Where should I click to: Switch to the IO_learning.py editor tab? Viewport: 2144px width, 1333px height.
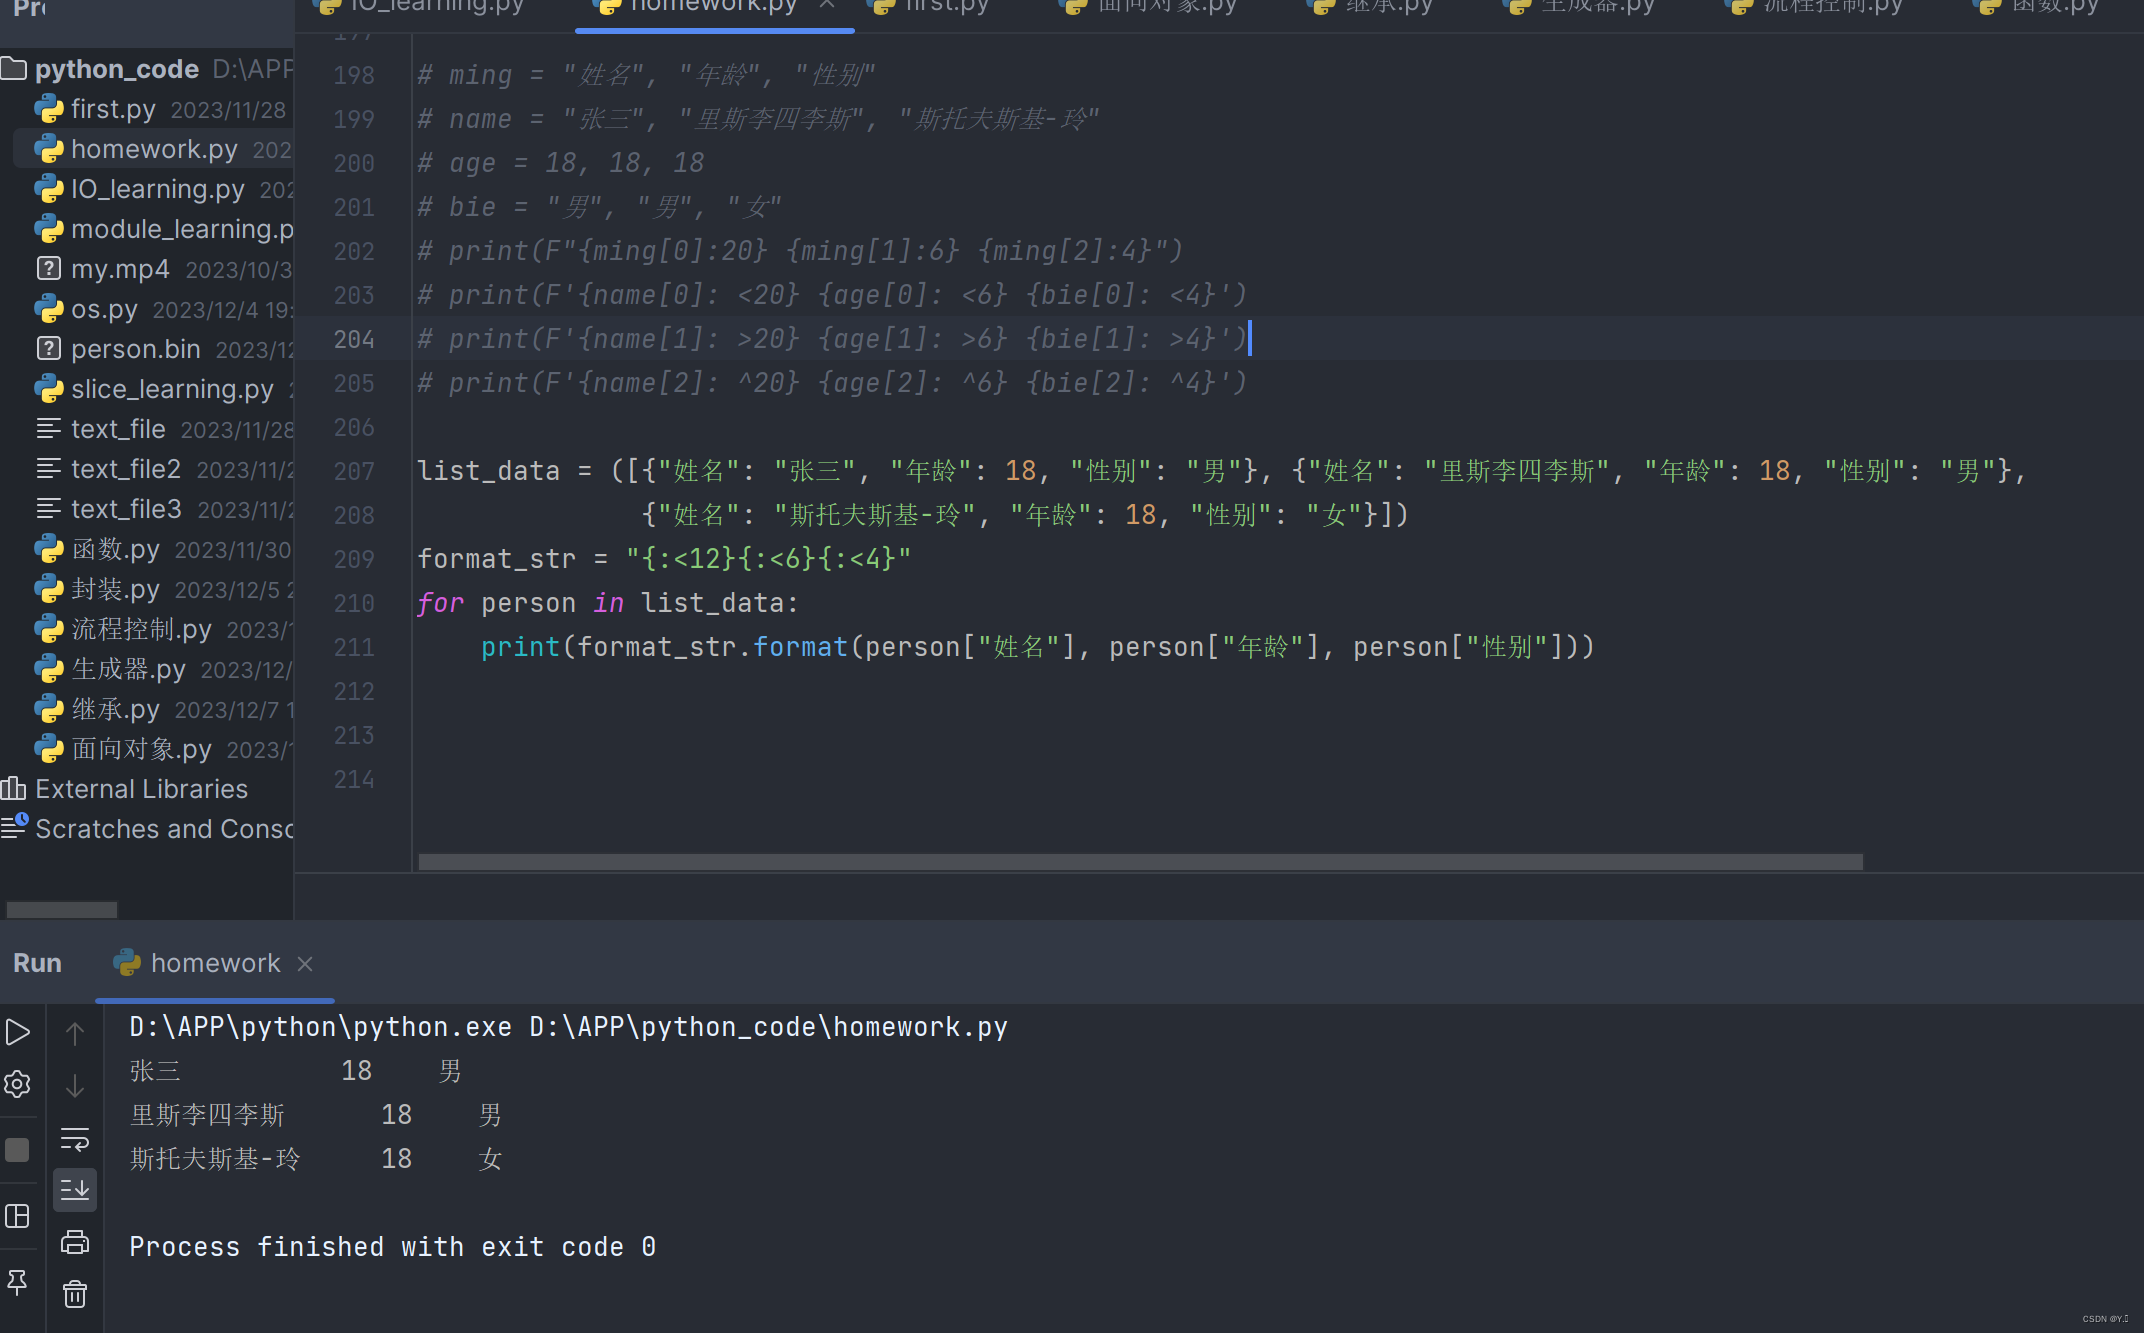(x=419, y=8)
